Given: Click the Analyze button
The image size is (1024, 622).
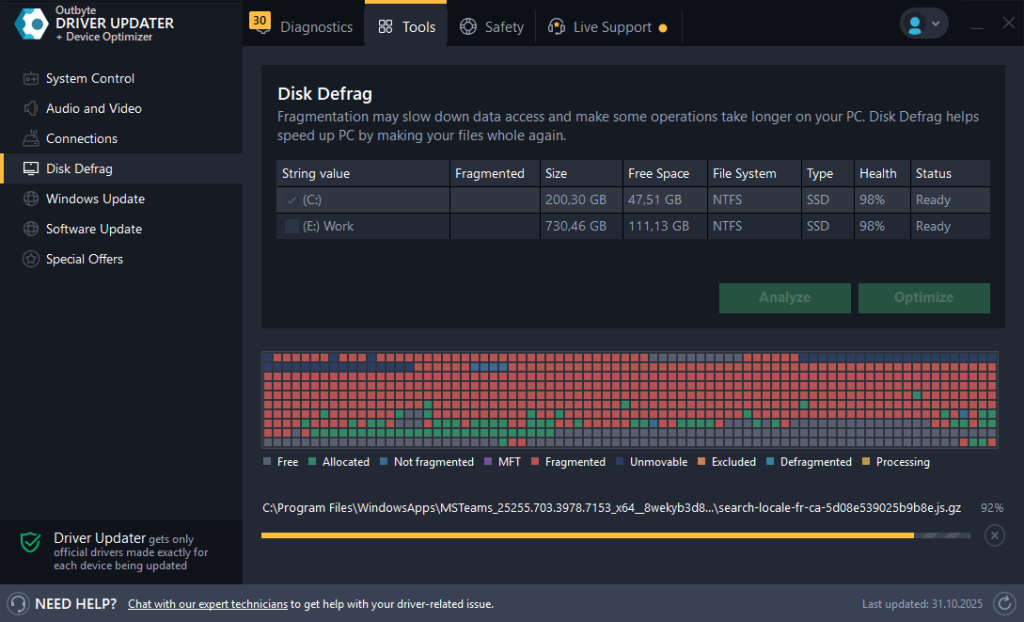Looking at the screenshot, I should [784, 298].
